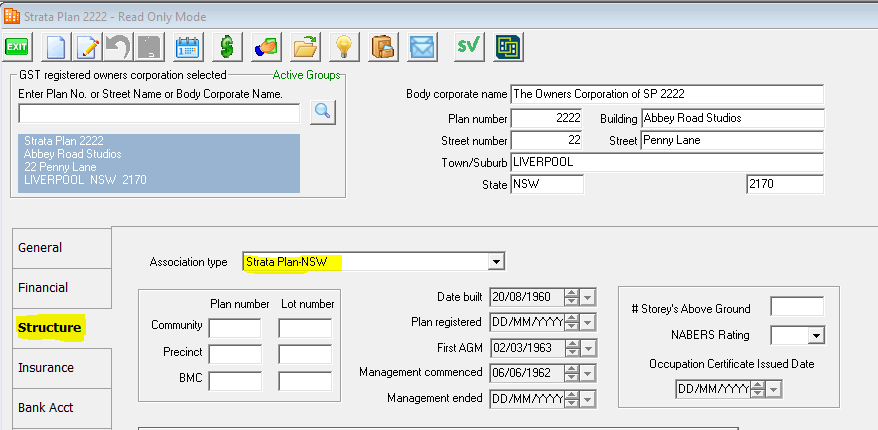Click the Occupation Certificate date spinner
Screen dimensions: 878x430
pos(758,389)
